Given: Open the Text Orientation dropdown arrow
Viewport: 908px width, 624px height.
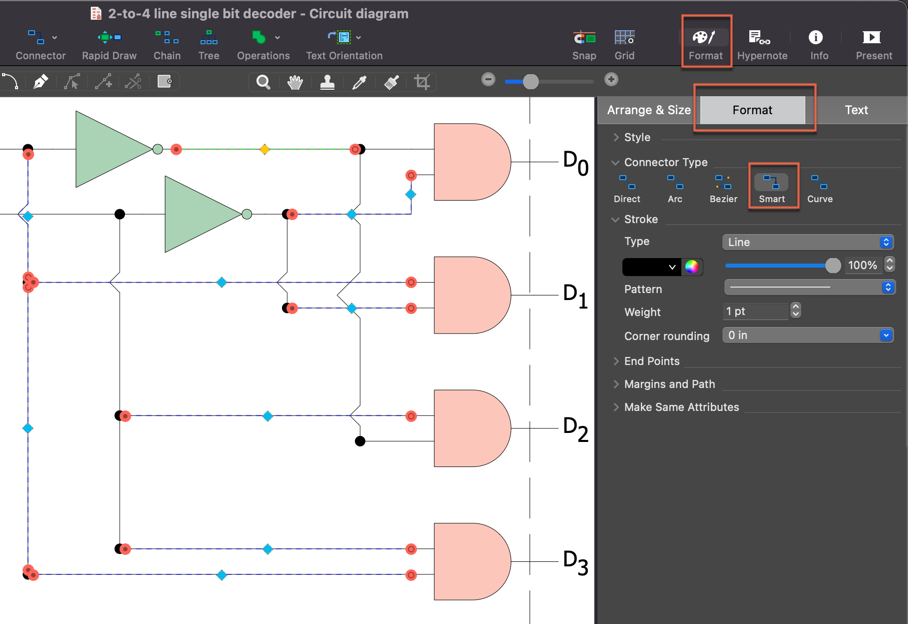Looking at the screenshot, I should pos(358,38).
